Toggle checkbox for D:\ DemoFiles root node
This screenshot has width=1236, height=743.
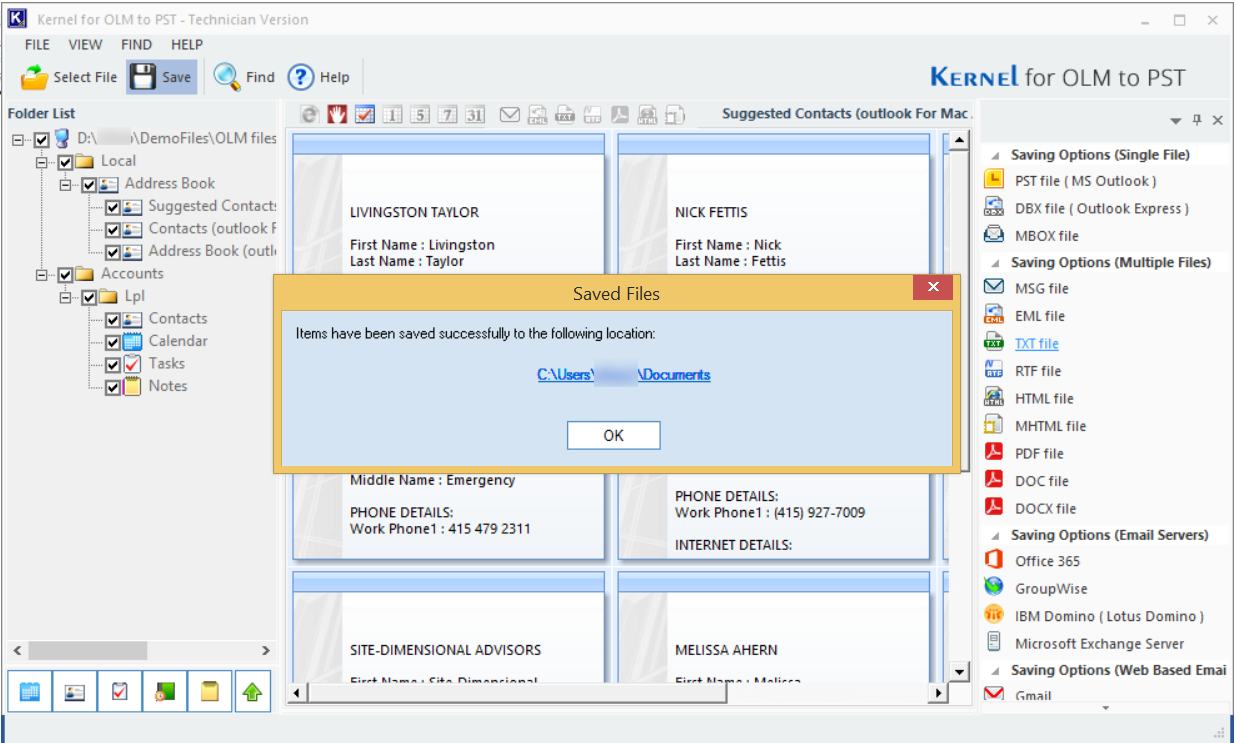[42, 139]
